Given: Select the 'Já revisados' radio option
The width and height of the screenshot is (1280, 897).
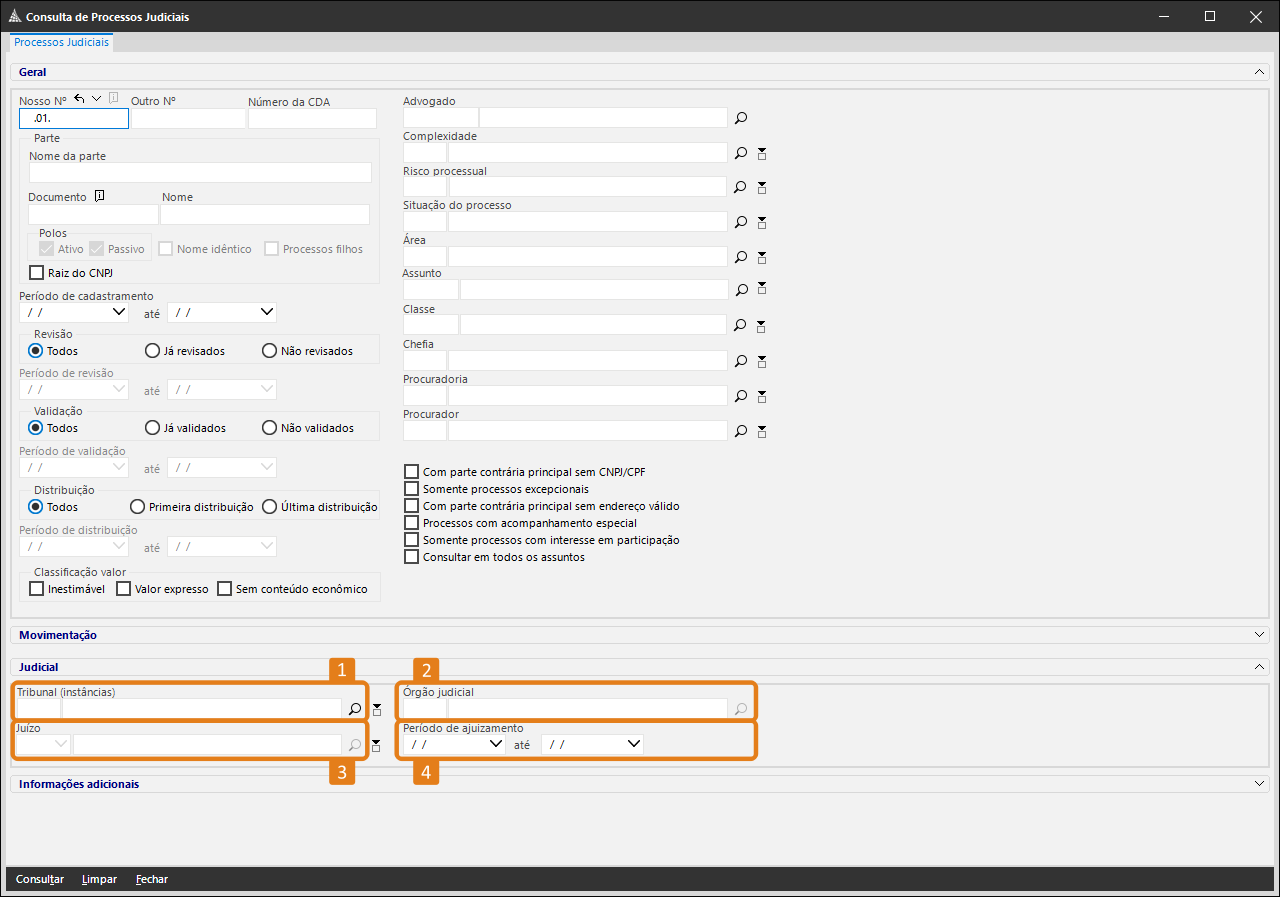Looking at the screenshot, I should pyautogui.click(x=153, y=351).
